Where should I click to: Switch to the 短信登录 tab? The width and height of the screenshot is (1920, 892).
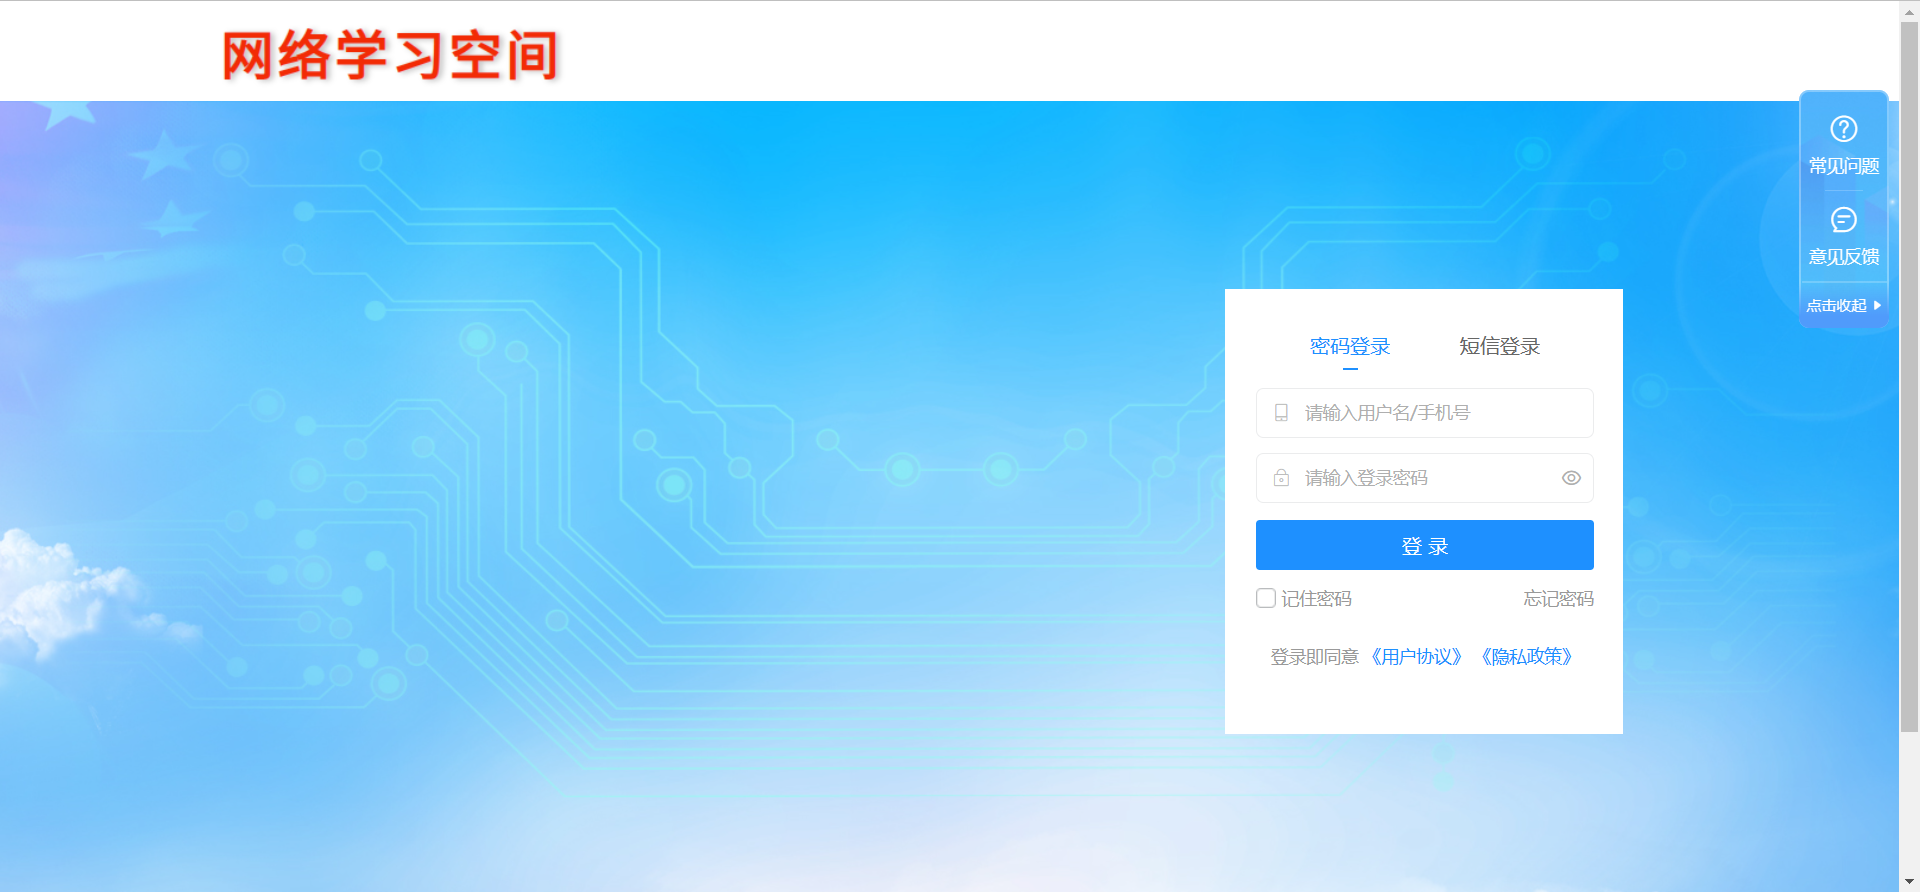point(1499,347)
